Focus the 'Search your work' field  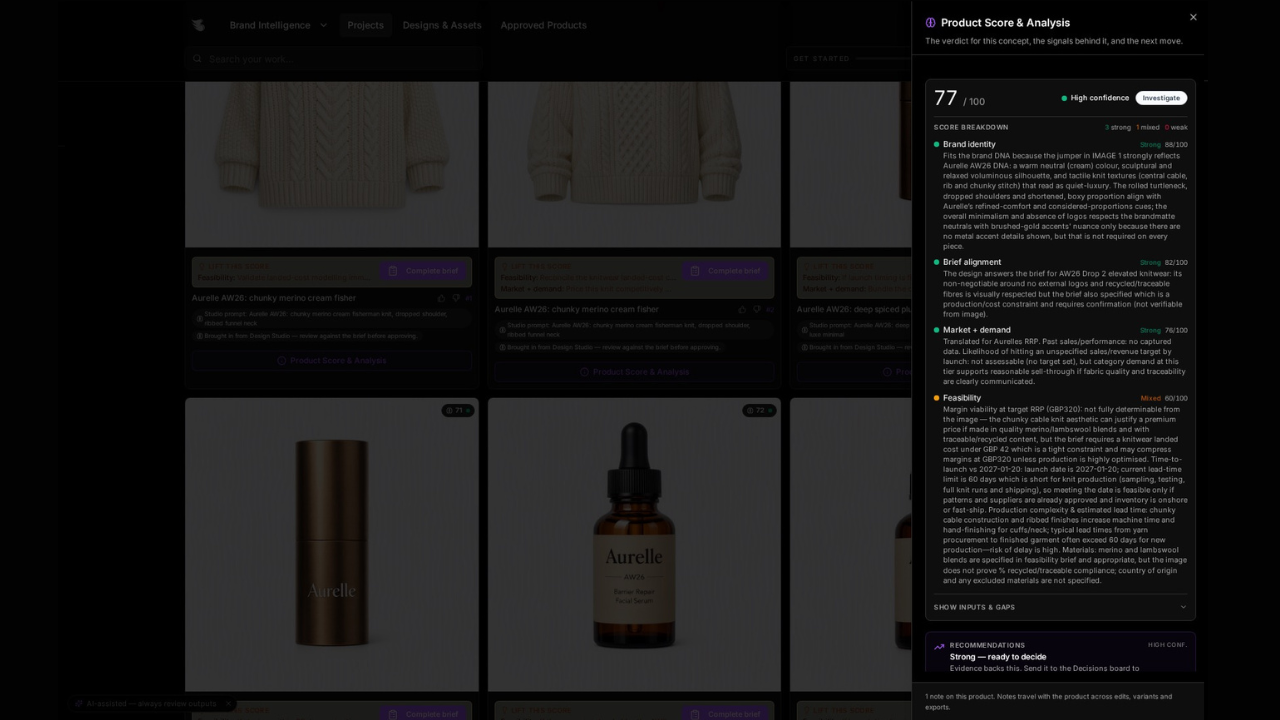click(334, 59)
